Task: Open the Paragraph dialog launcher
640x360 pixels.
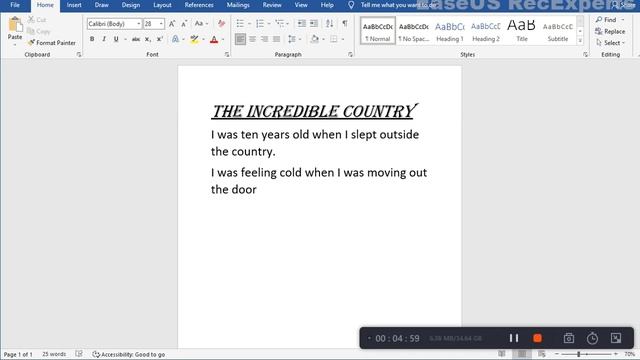Action: (350, 54)
